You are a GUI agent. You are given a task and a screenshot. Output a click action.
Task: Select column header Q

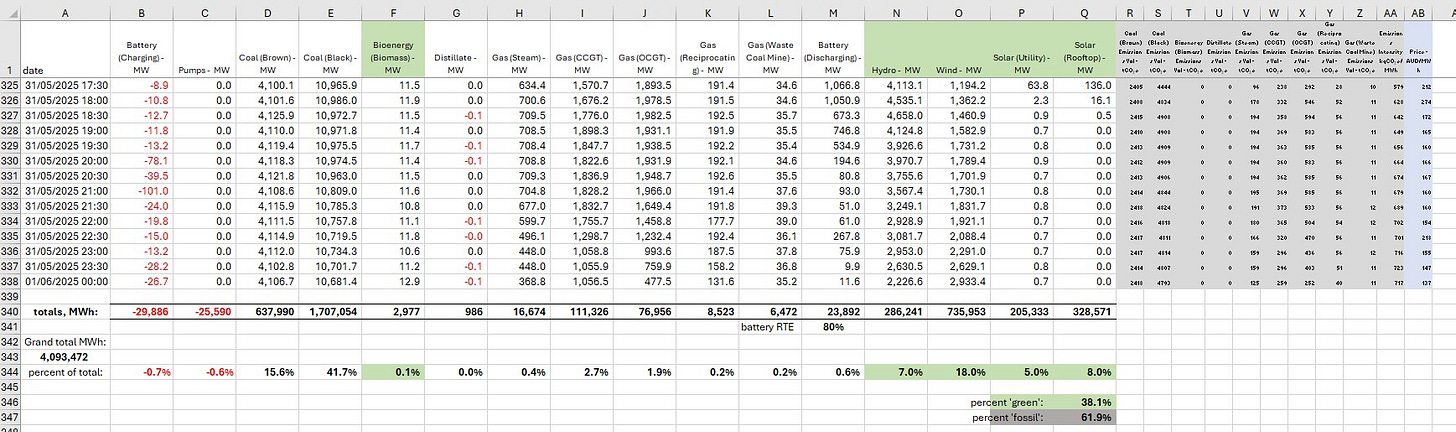click(x=1085, y=12)
